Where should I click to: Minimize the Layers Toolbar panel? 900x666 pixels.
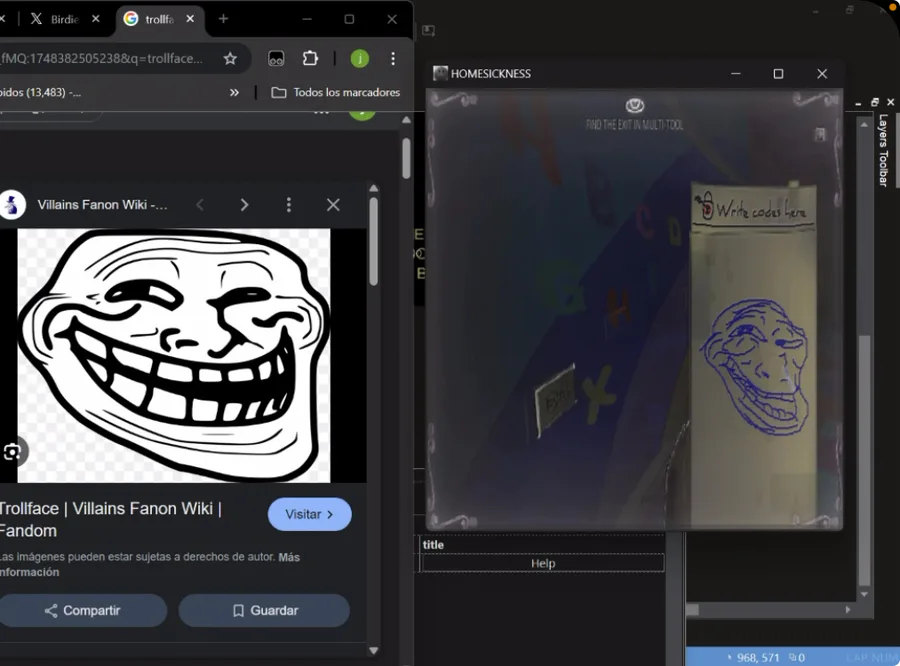pyautogui.click(x=858, y=103)
